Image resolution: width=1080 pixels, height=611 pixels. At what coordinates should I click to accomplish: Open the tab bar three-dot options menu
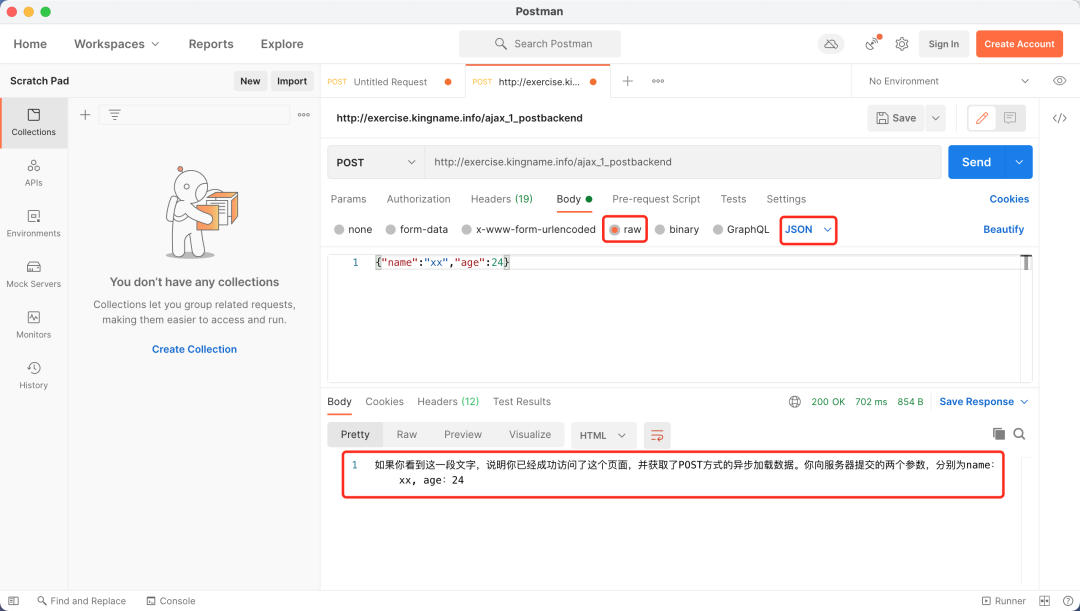658,81
